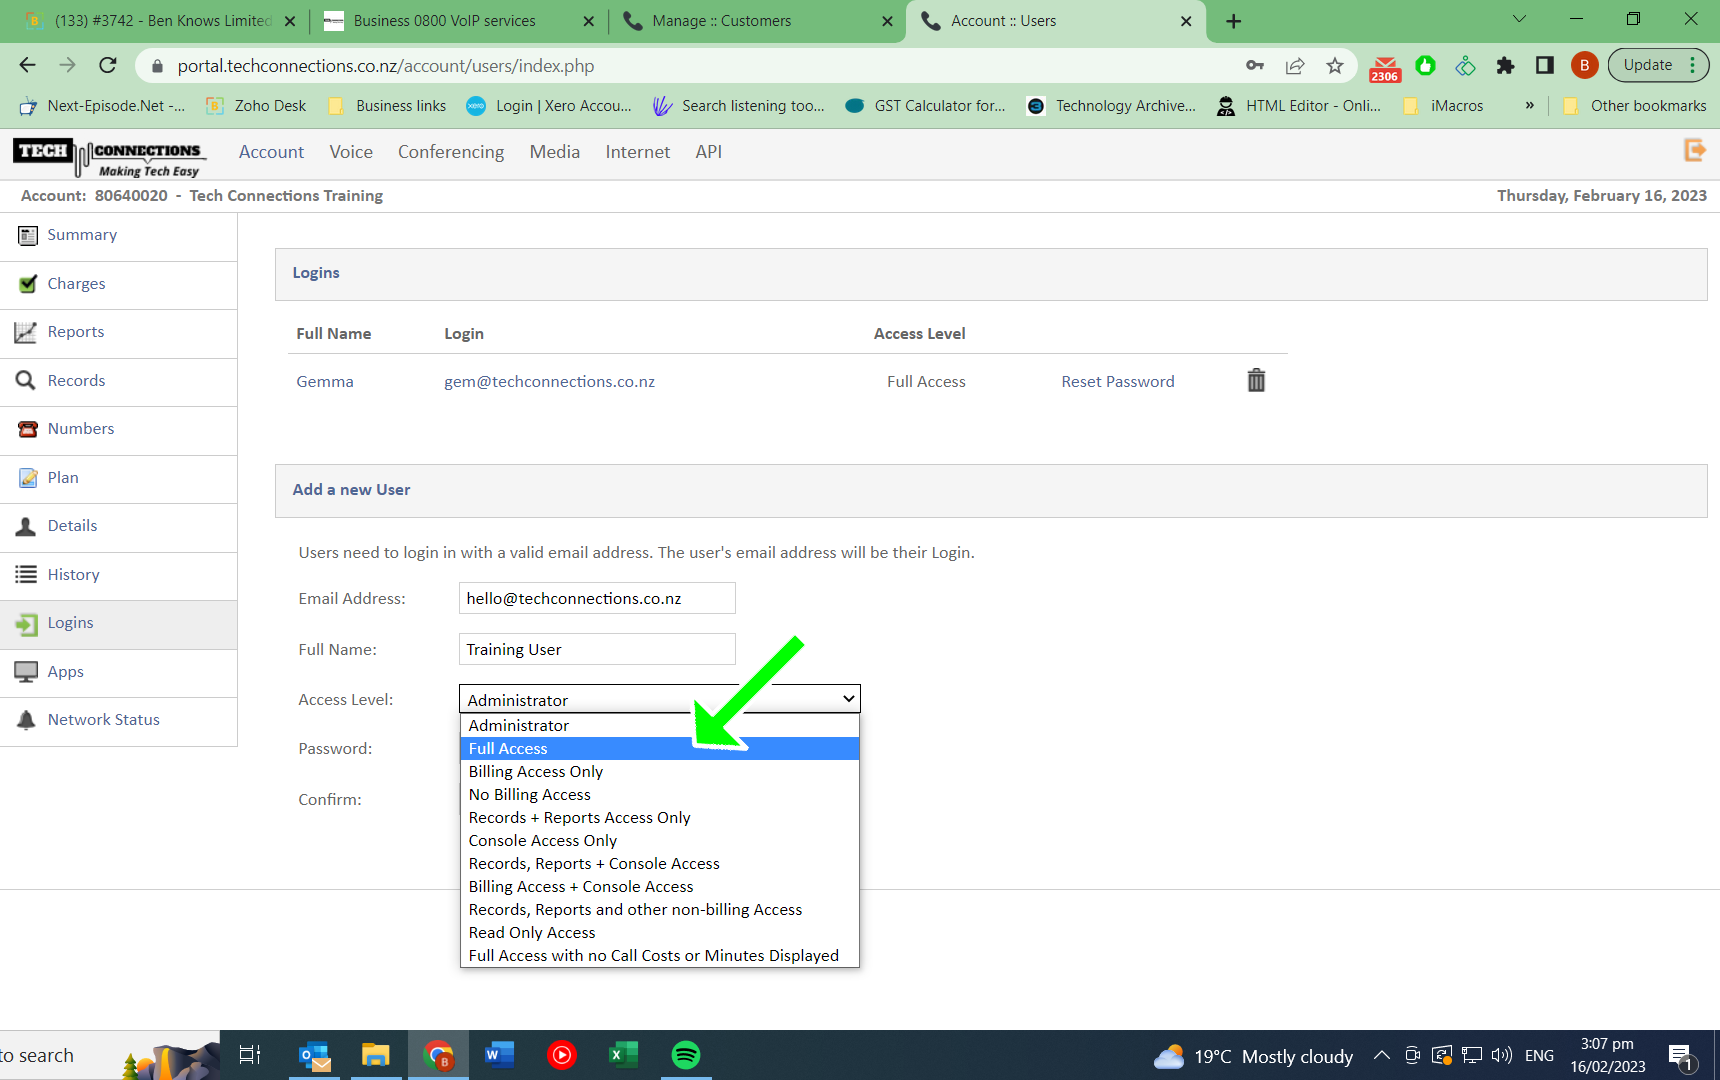1720x1080 pixels.
Task: Choose Records + Reports Access Only
Action: pos(660,818)
